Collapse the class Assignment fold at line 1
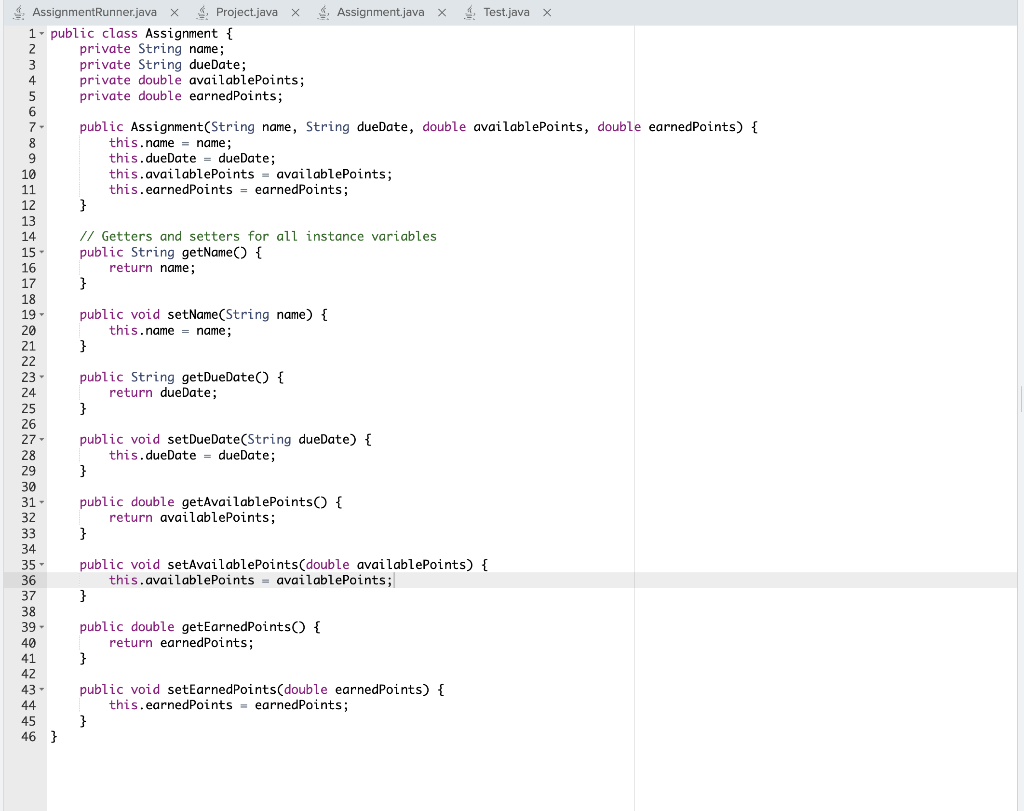Viewport: 1024px width, 811px height. point(42,33)
